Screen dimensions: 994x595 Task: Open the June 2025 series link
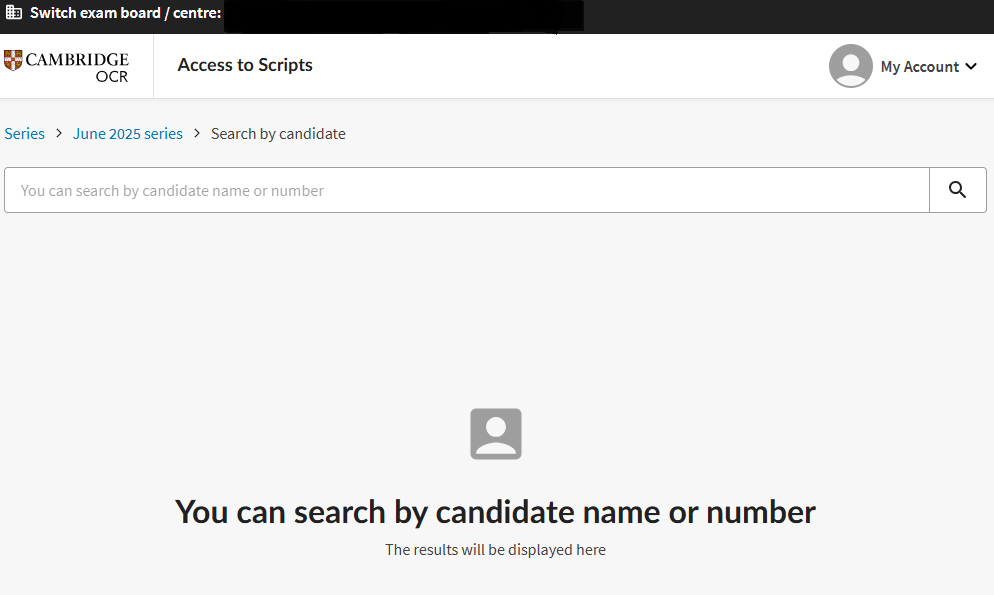click(x=128, y=133)
